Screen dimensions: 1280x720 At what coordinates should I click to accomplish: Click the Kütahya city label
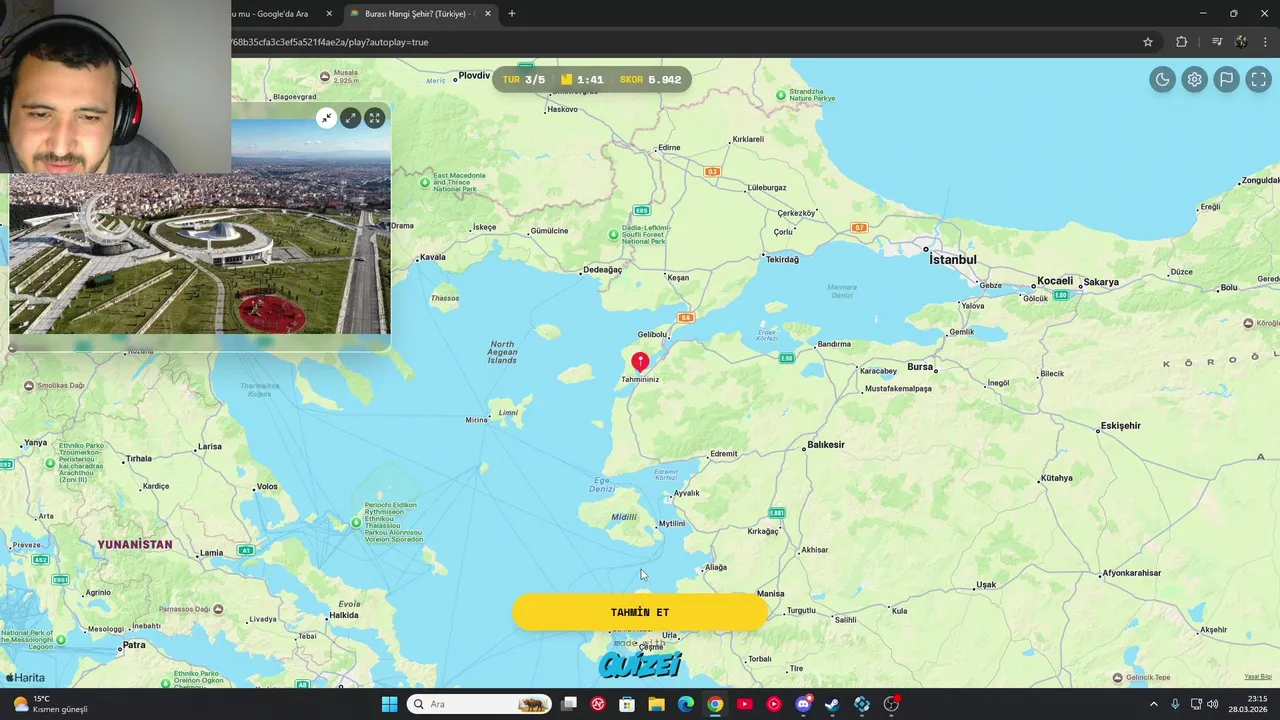[1056, 478]
